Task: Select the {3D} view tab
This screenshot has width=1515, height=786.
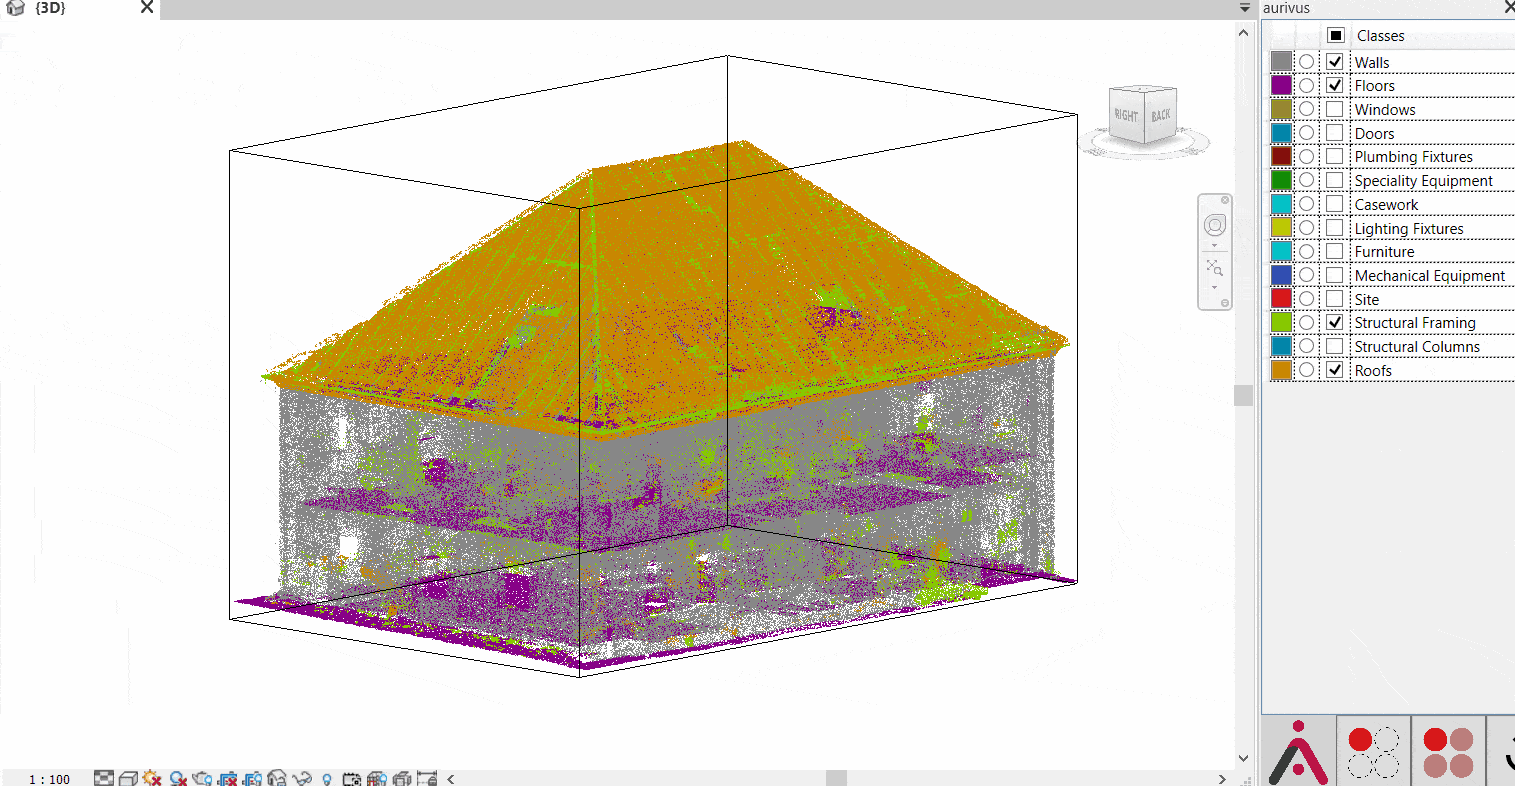Action: click(50, 8)
